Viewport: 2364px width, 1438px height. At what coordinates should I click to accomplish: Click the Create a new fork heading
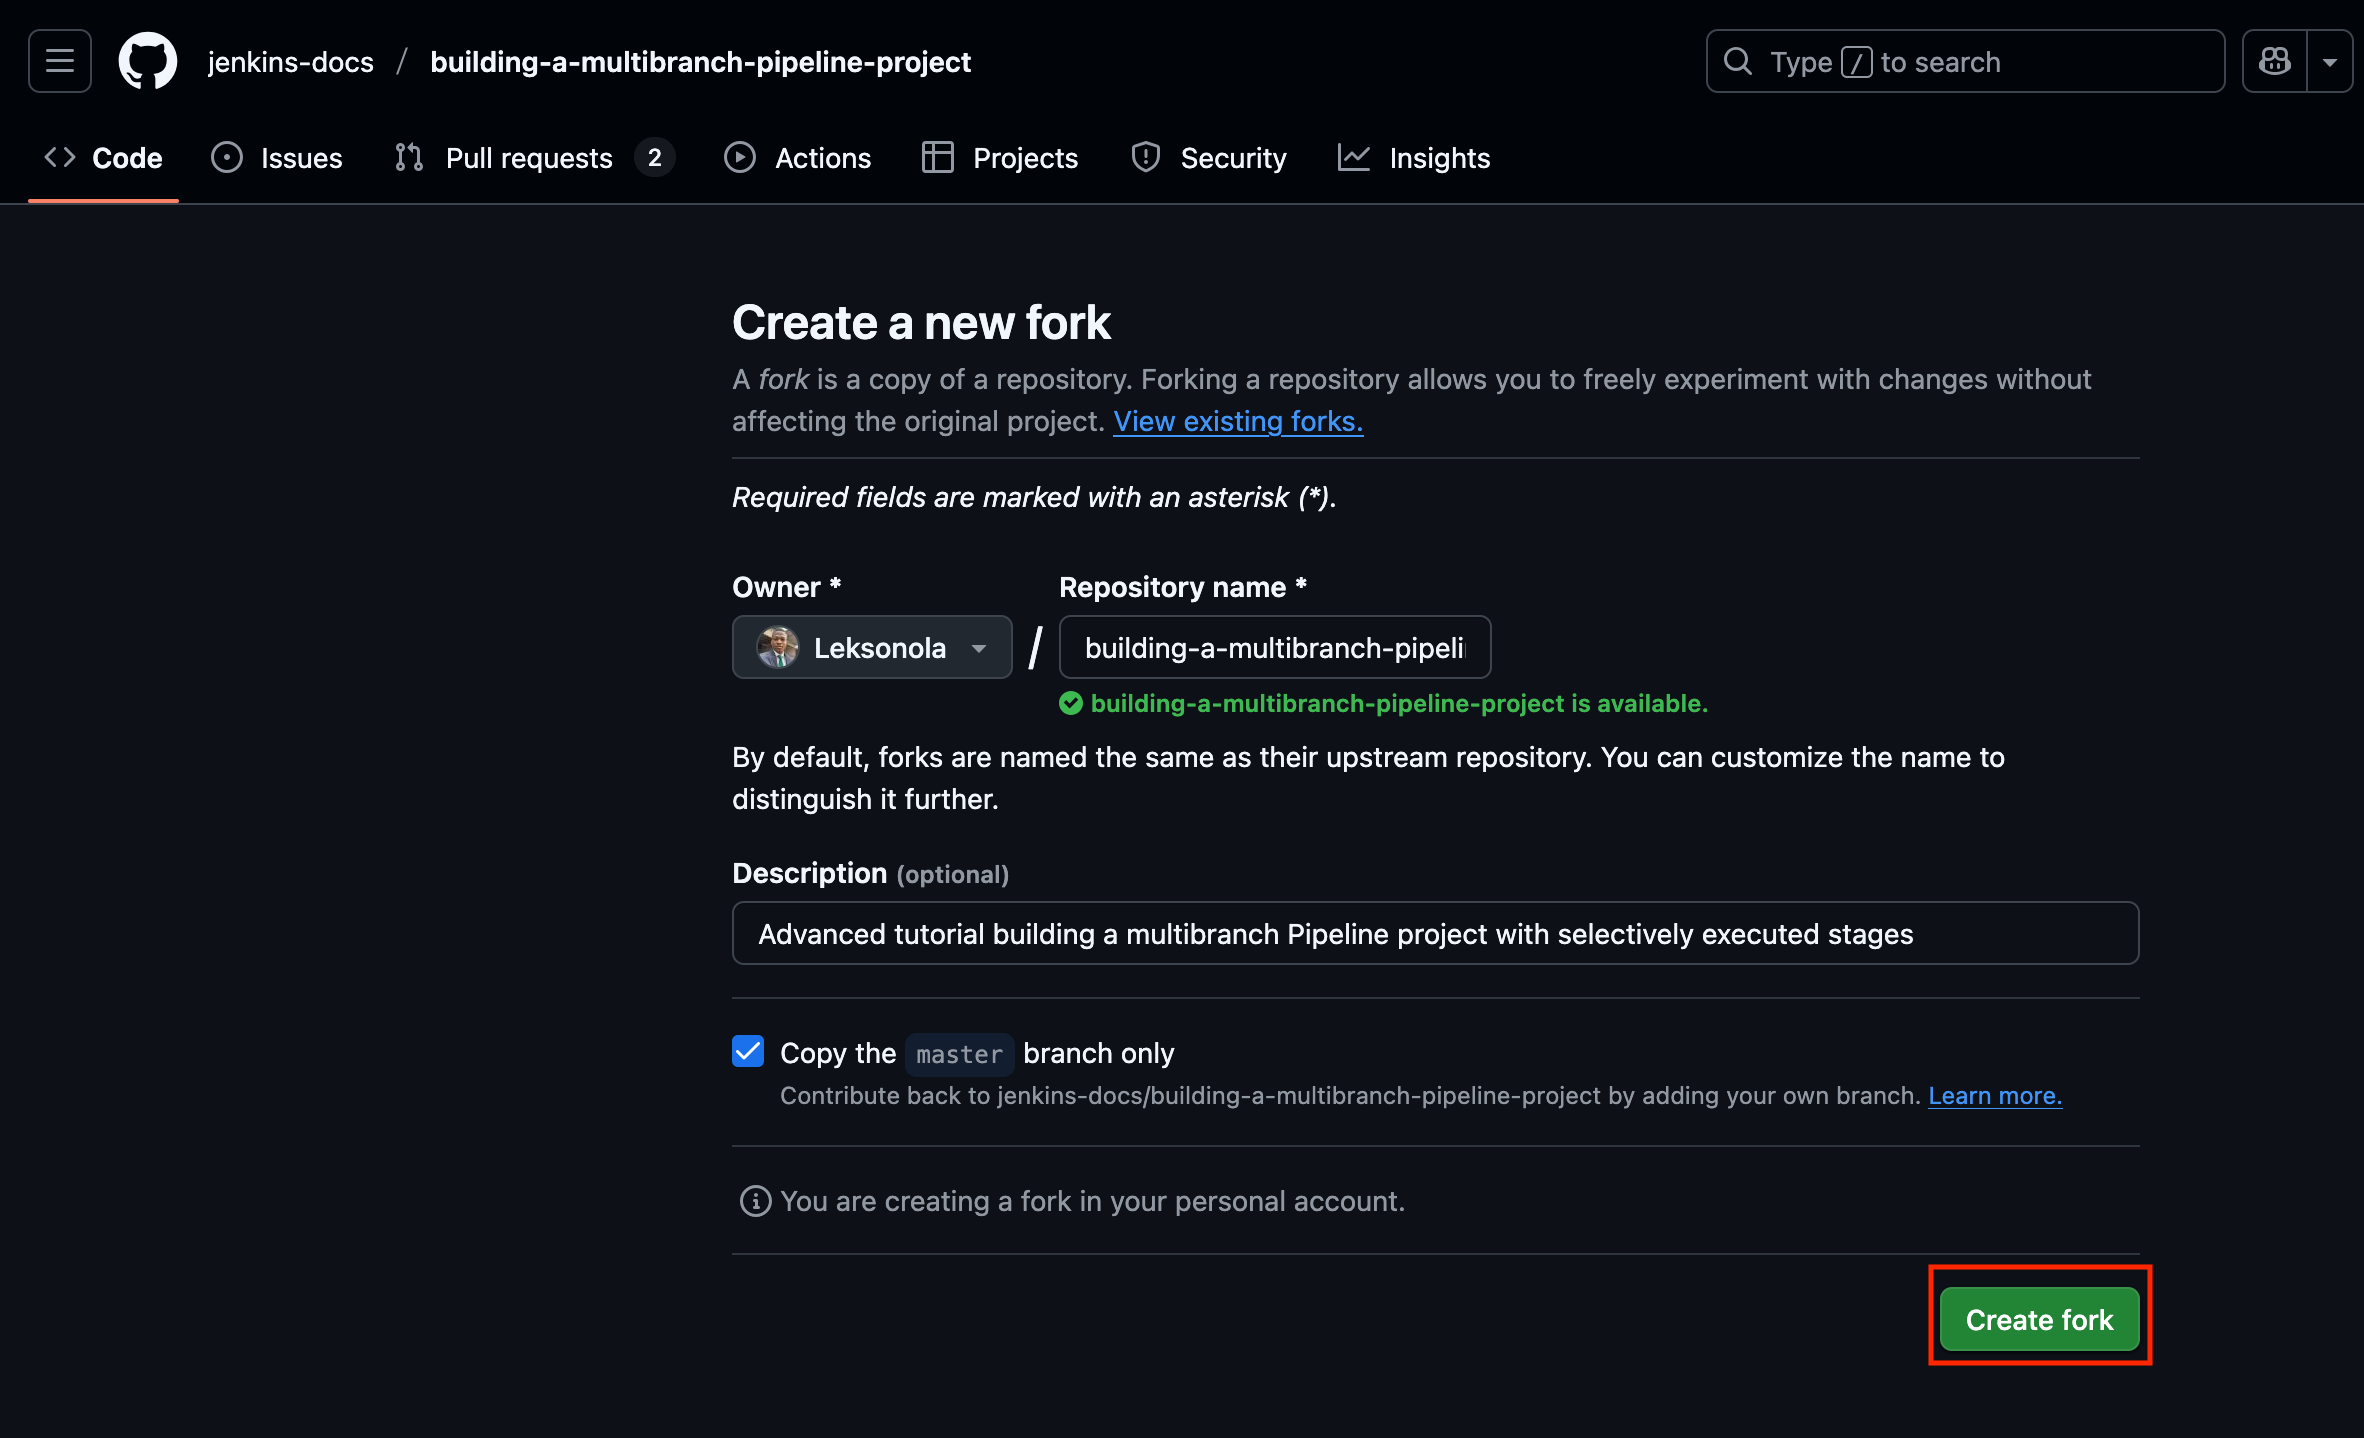tap(921, 322)
